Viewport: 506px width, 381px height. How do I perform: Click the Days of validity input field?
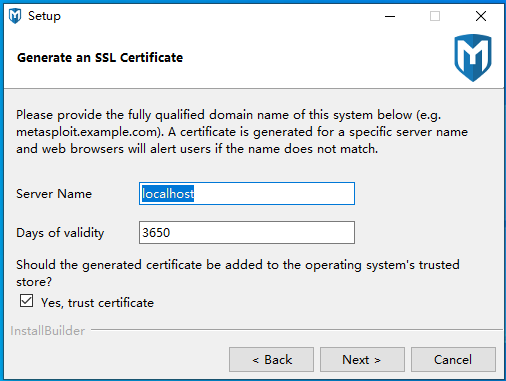tap(247, 232)
